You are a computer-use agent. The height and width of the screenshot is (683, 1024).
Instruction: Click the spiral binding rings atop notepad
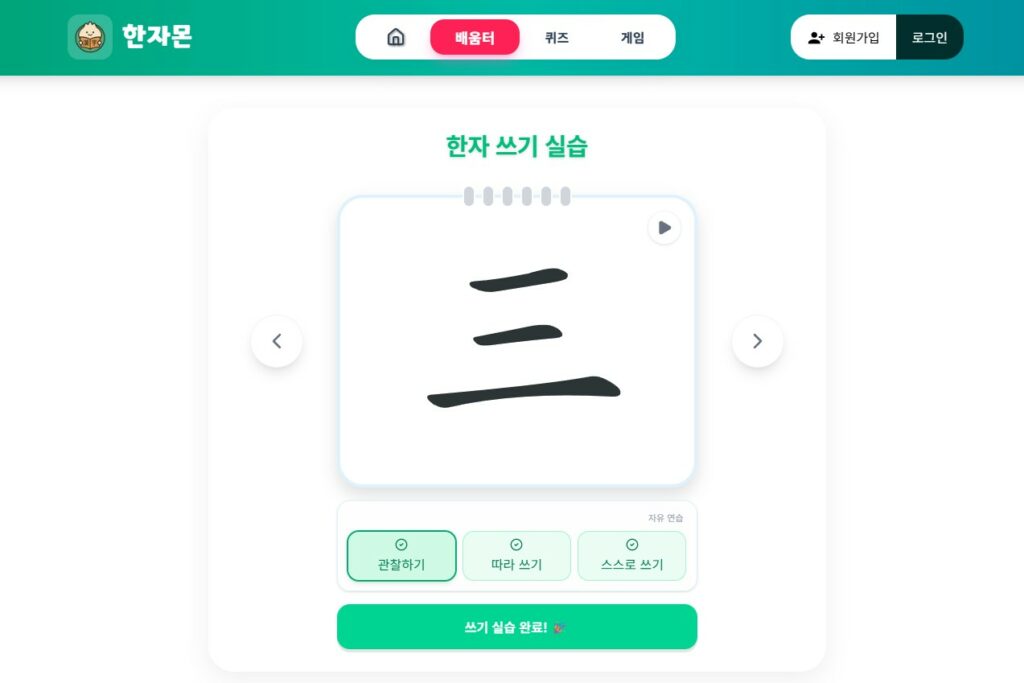click(517, 196)
